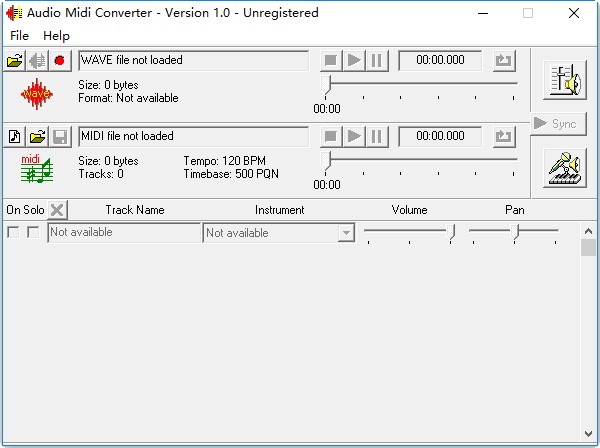
Task: Stop the MIDI player
Action: [331, 136]
